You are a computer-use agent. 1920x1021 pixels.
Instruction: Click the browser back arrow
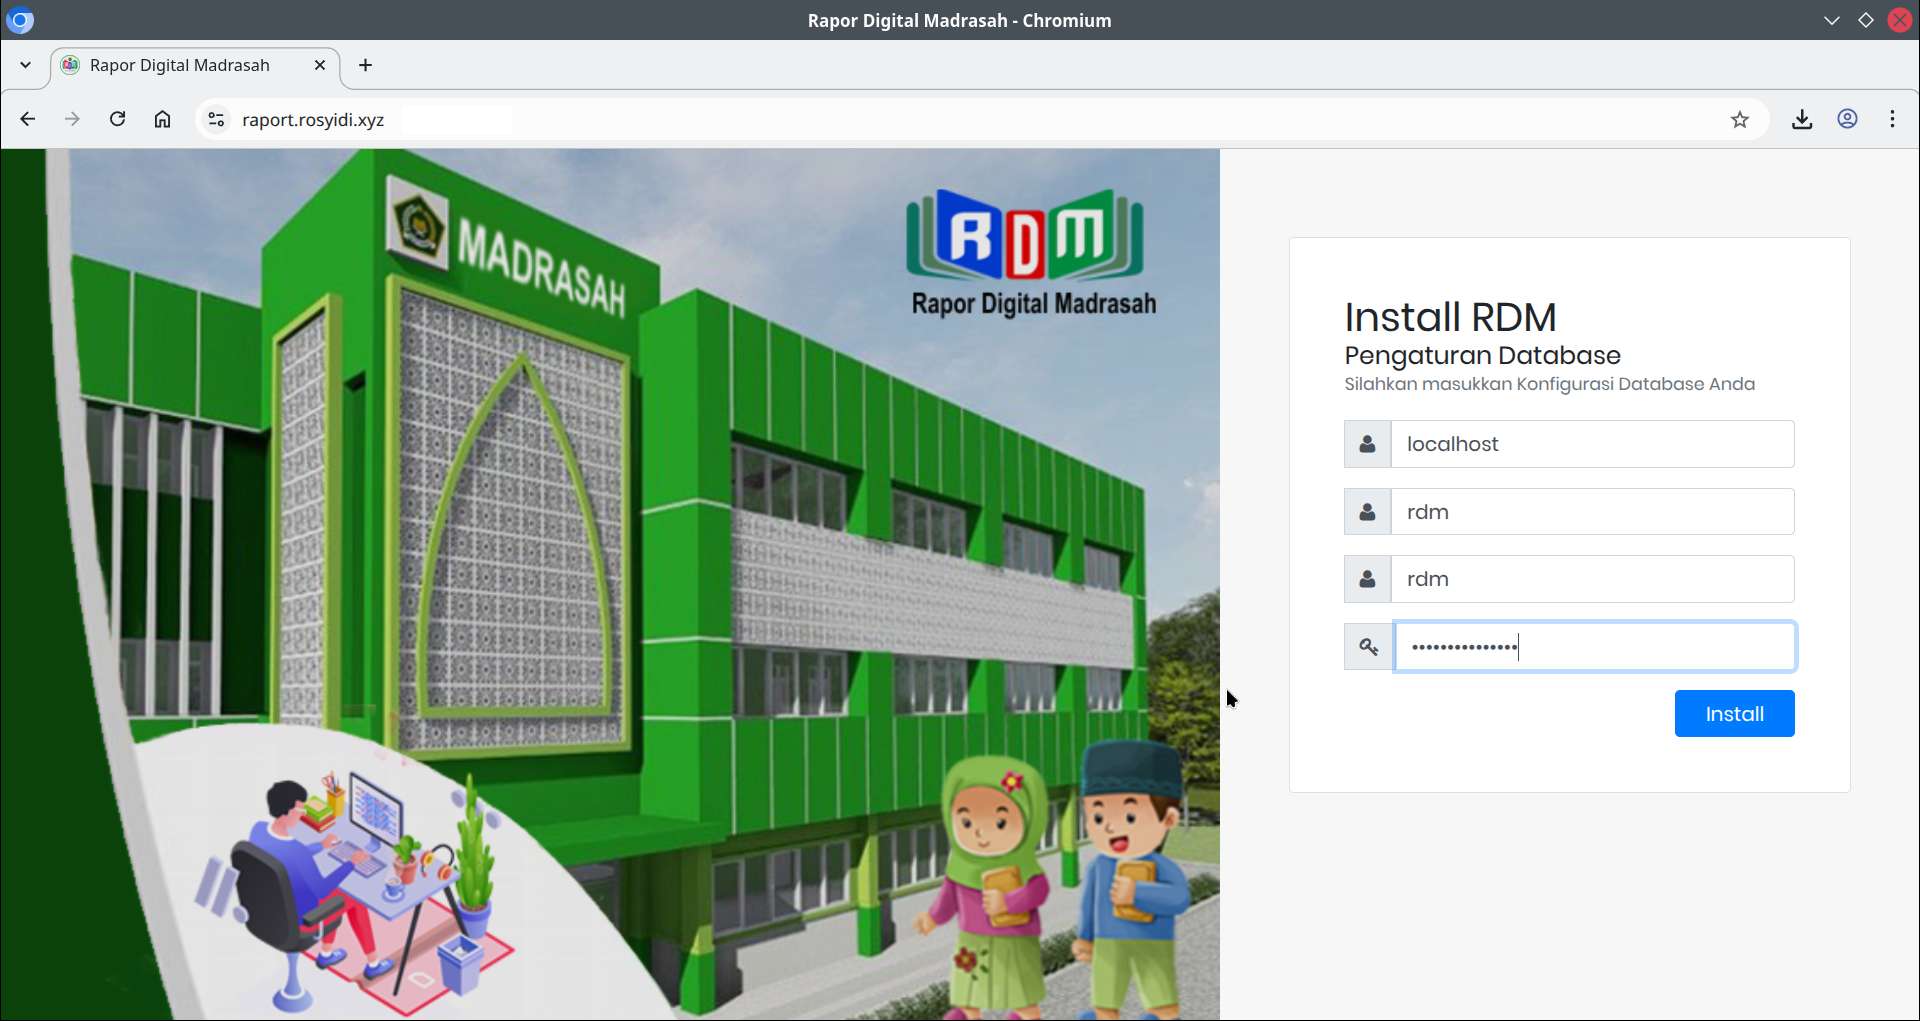(28, 120)
